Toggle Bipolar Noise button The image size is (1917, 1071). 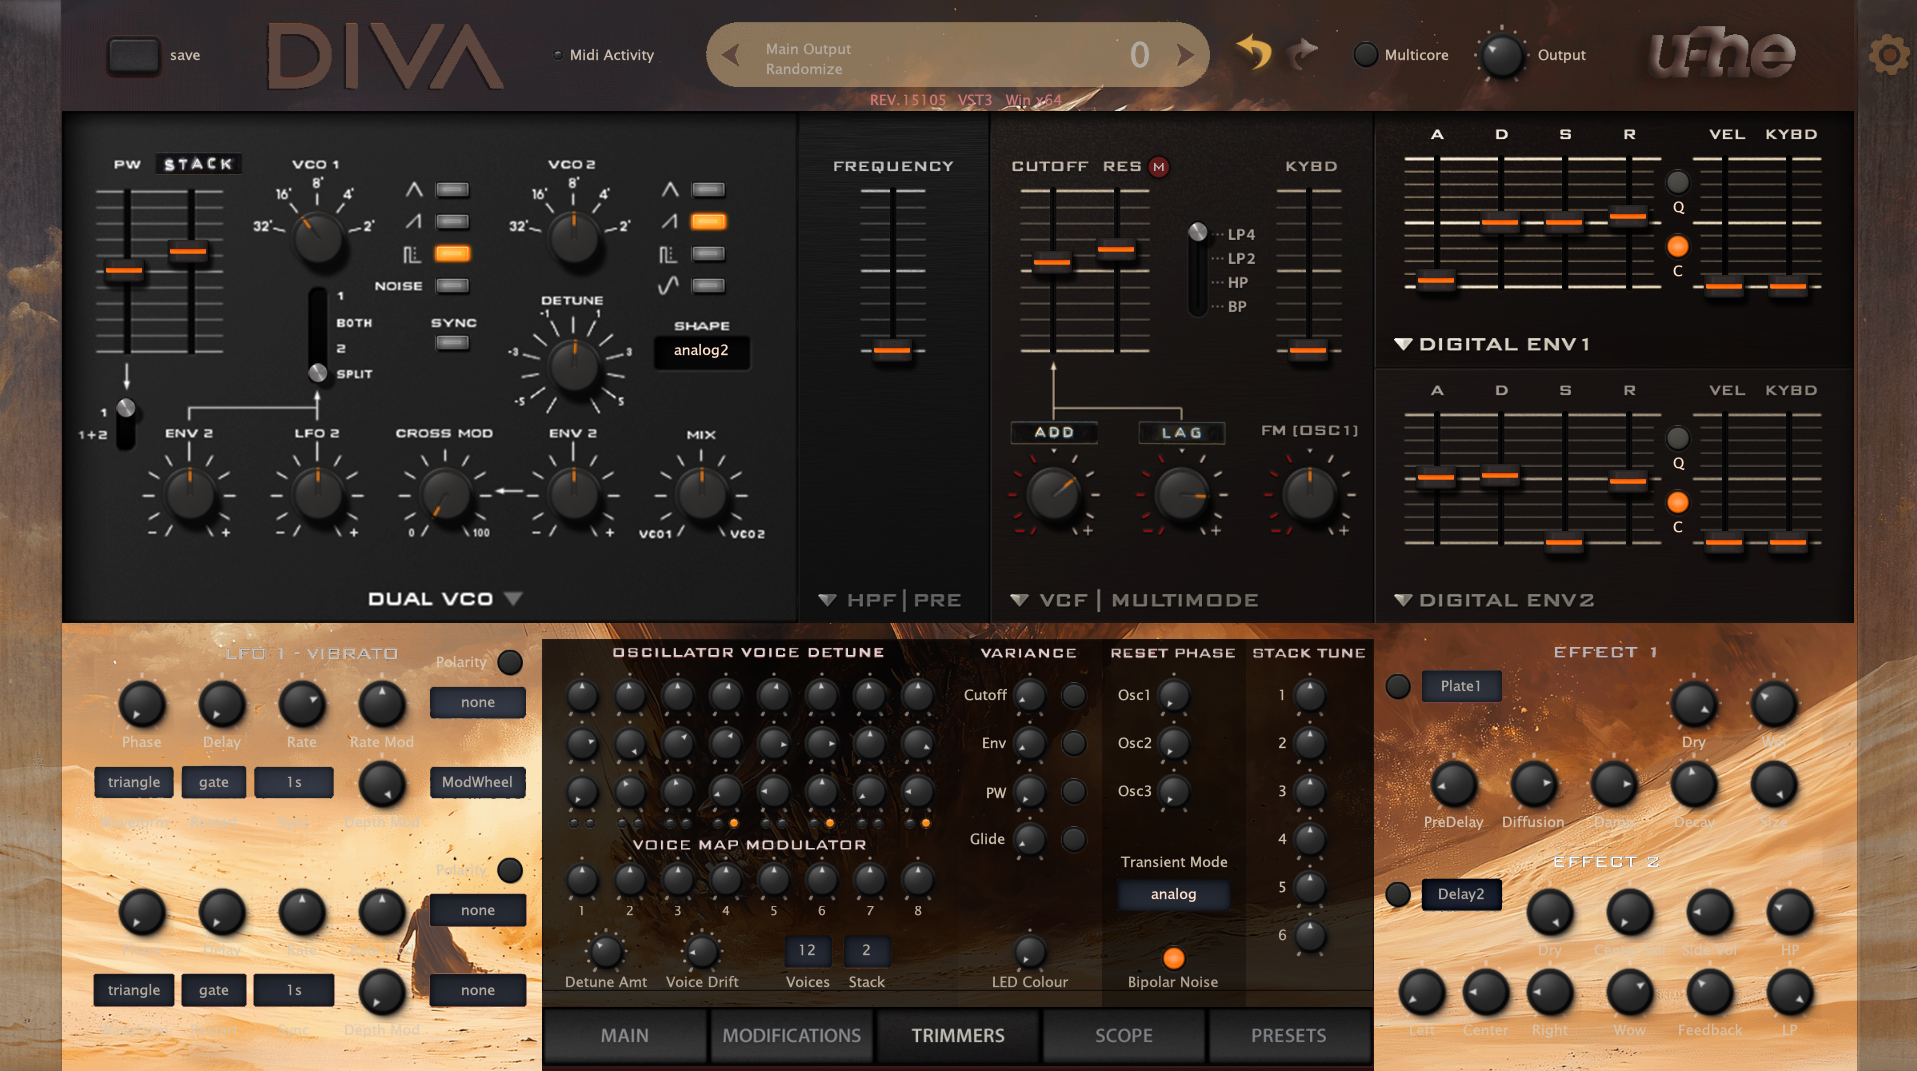[1173, 958]
